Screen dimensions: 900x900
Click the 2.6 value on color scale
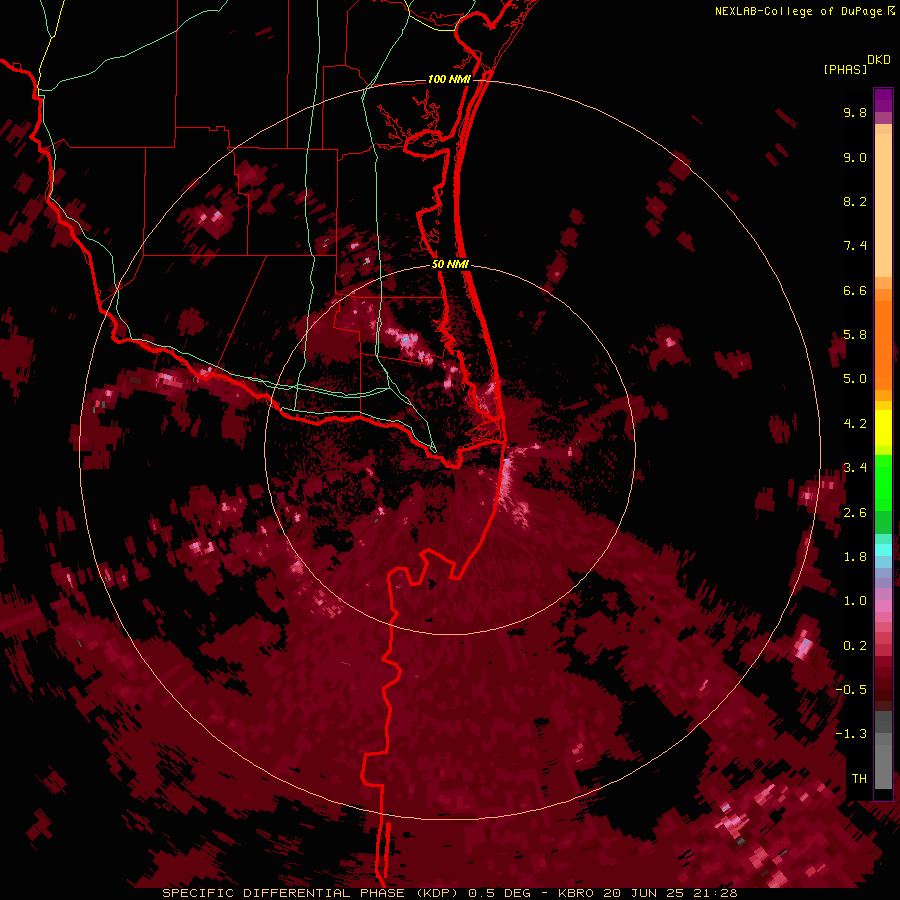pos(855,513)
